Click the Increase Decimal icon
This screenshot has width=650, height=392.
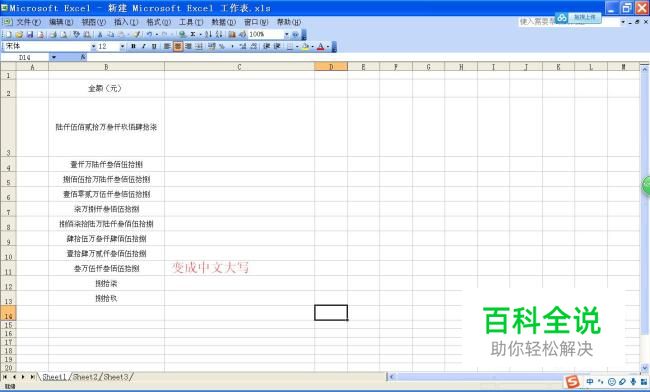(x=243, y=46)
